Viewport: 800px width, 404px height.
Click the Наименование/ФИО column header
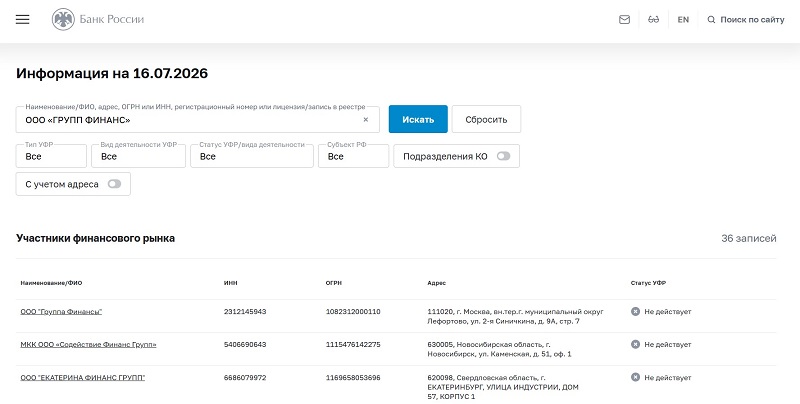tap(51, 283)
